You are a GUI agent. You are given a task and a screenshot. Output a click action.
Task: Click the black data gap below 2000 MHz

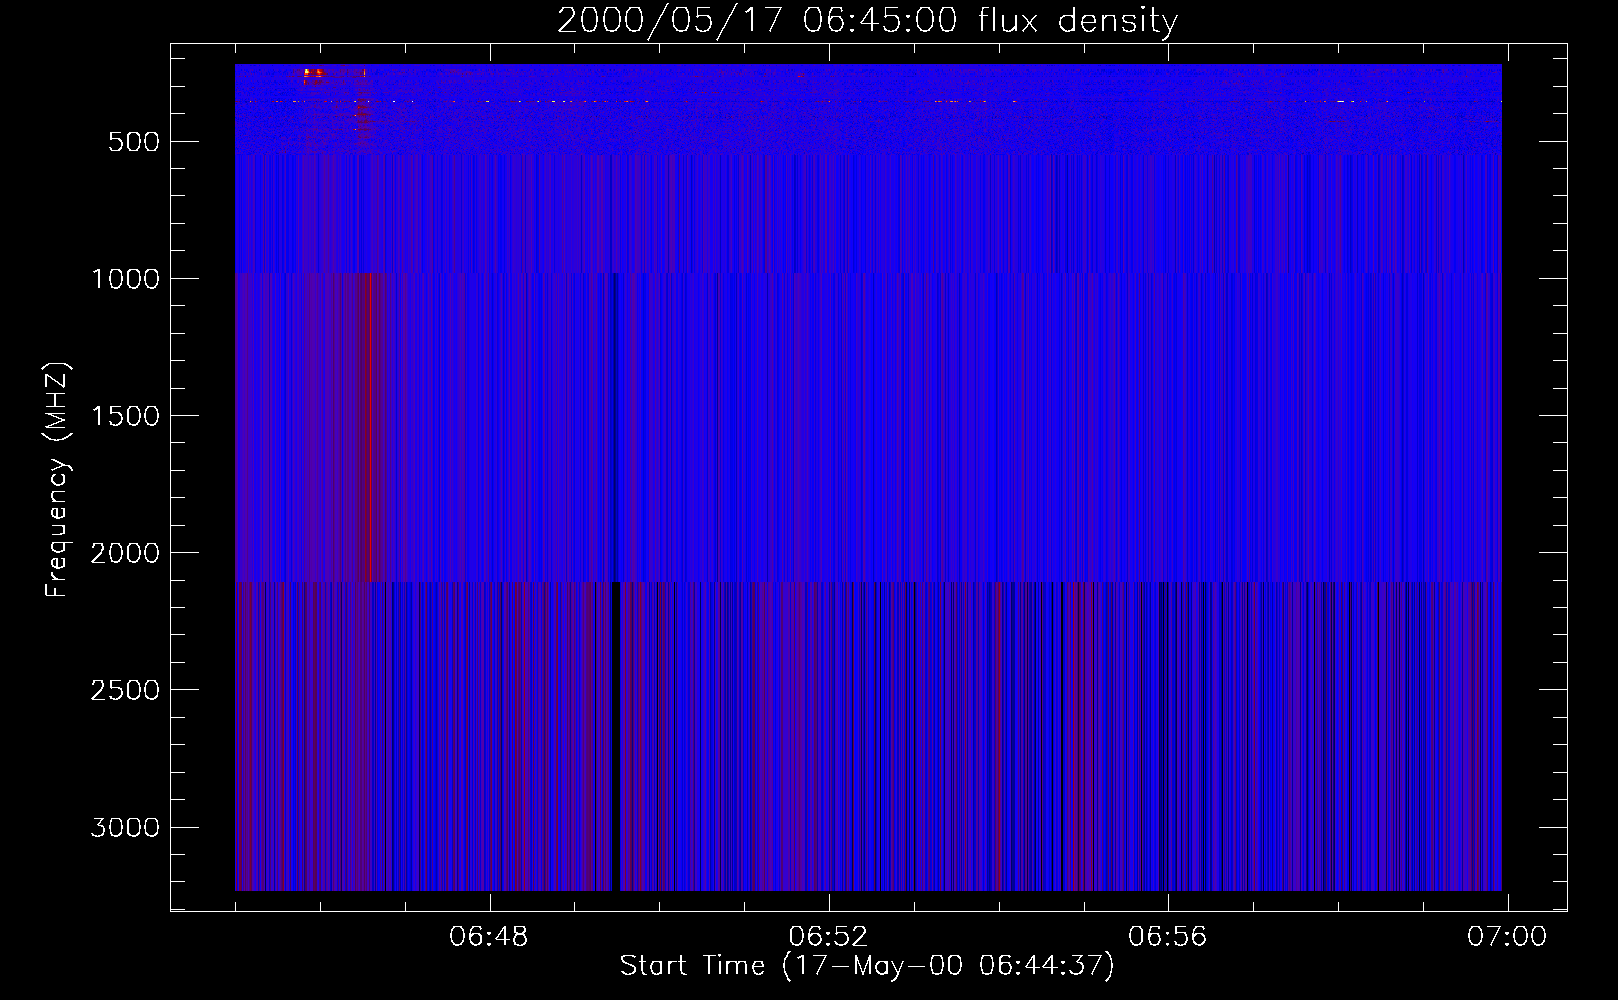[x=615, y=735]
